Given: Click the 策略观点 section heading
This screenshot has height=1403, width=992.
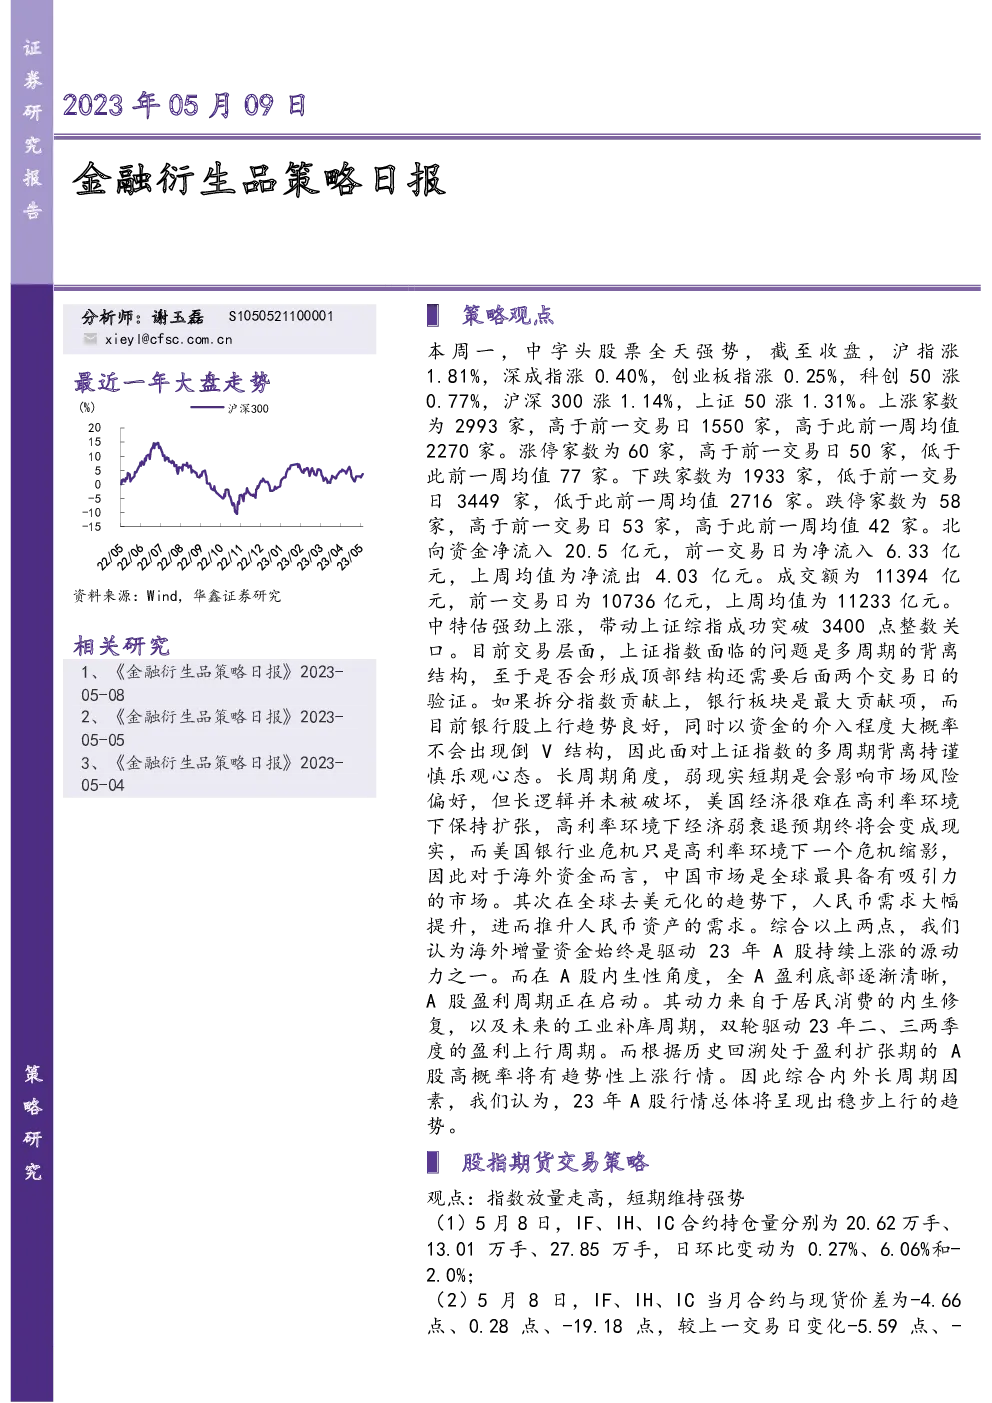Looking at the screenshot, I should (508, 315).
